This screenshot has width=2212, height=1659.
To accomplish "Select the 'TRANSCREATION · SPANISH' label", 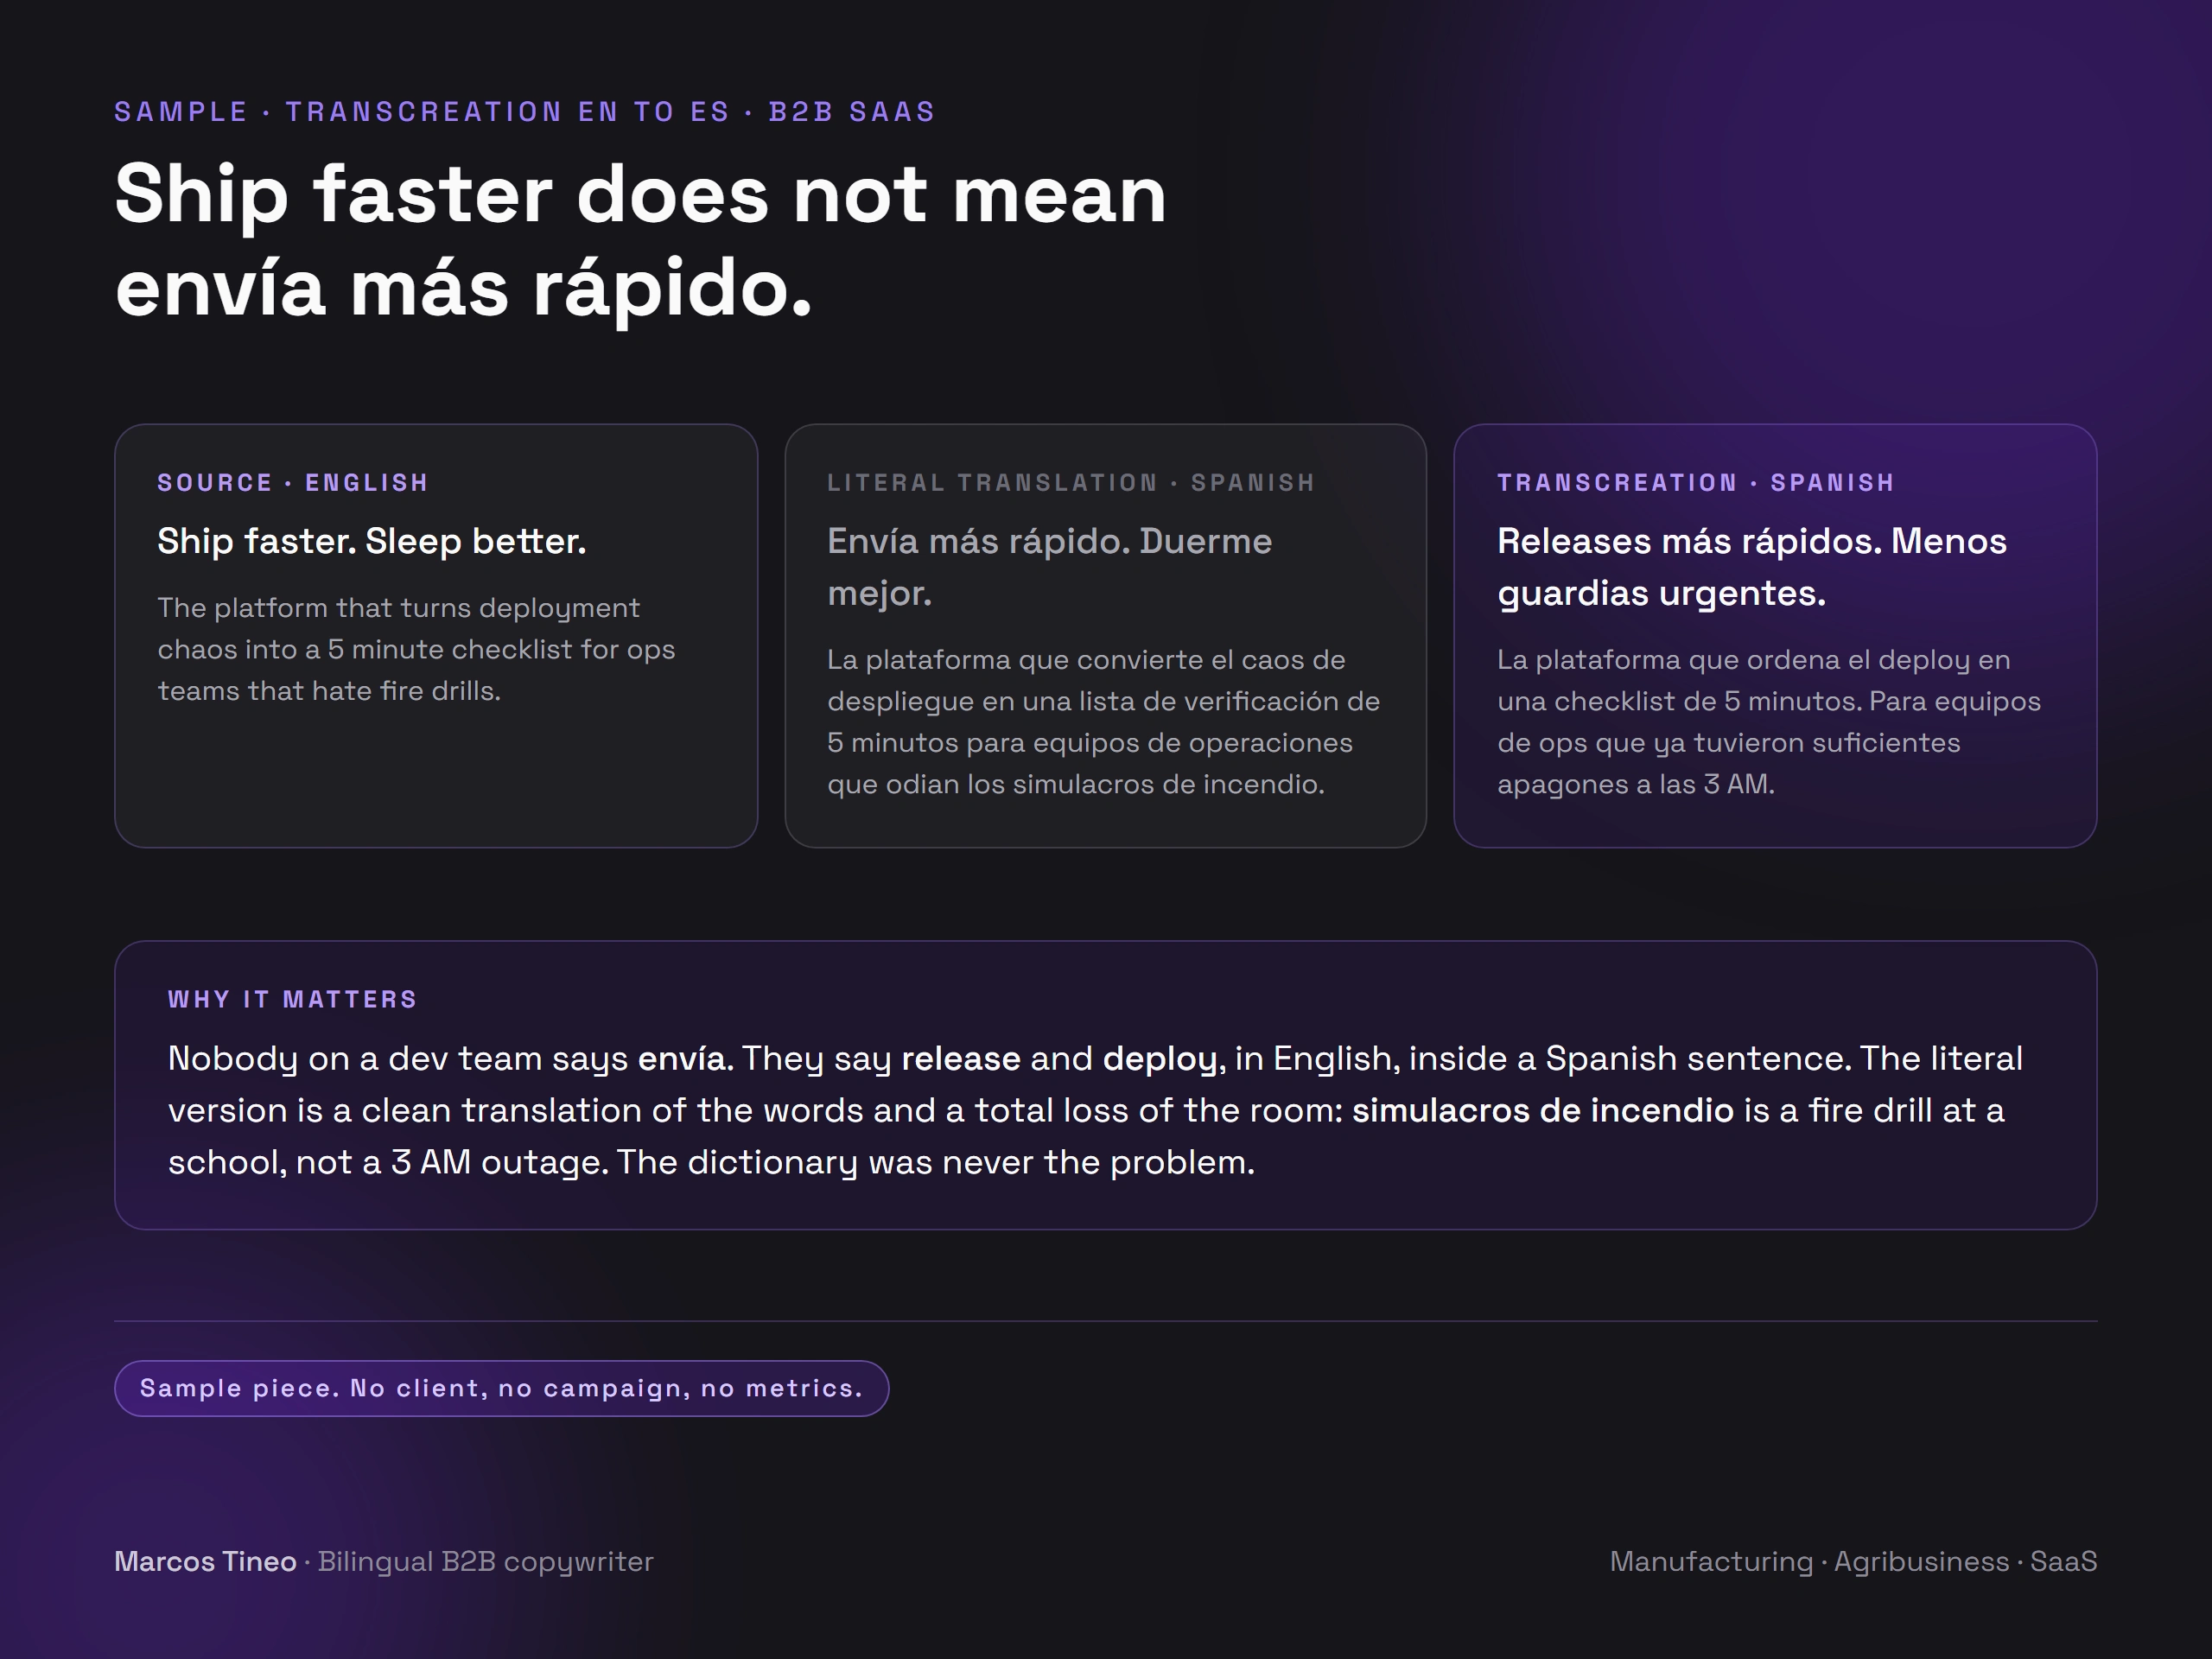I will [1696, 483].
